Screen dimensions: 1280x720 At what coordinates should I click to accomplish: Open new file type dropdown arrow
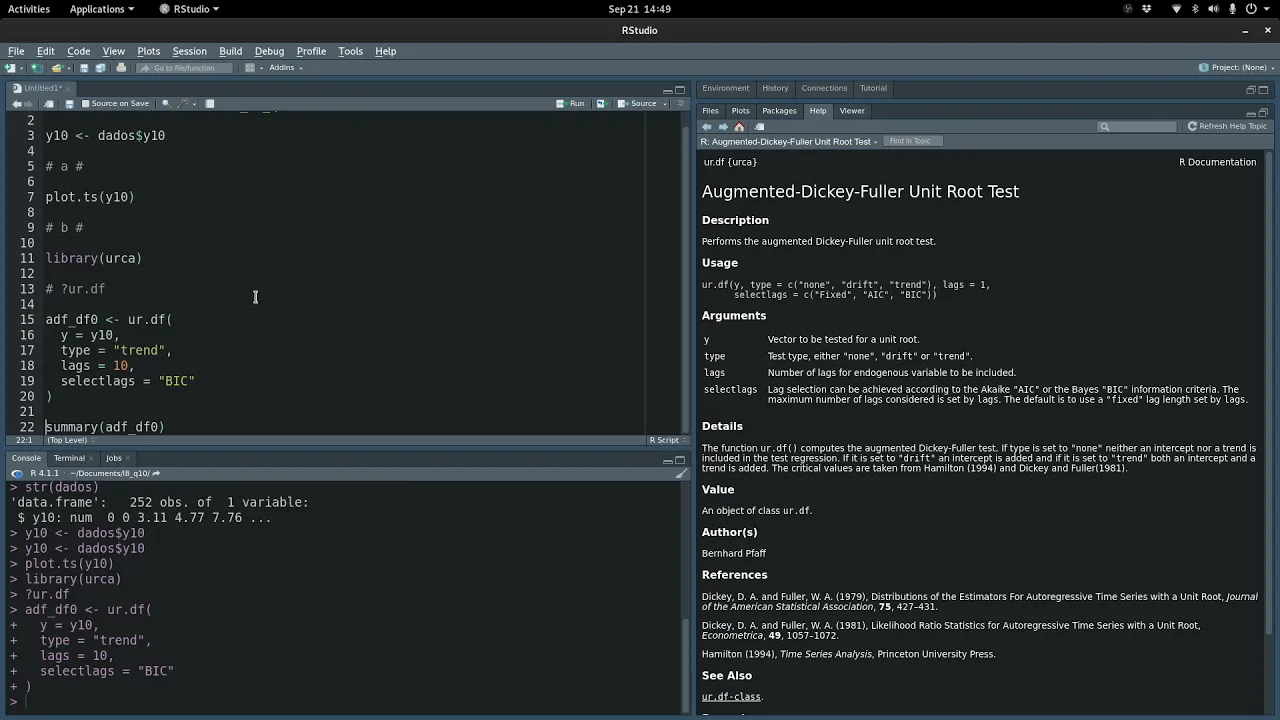click(21, 68)
